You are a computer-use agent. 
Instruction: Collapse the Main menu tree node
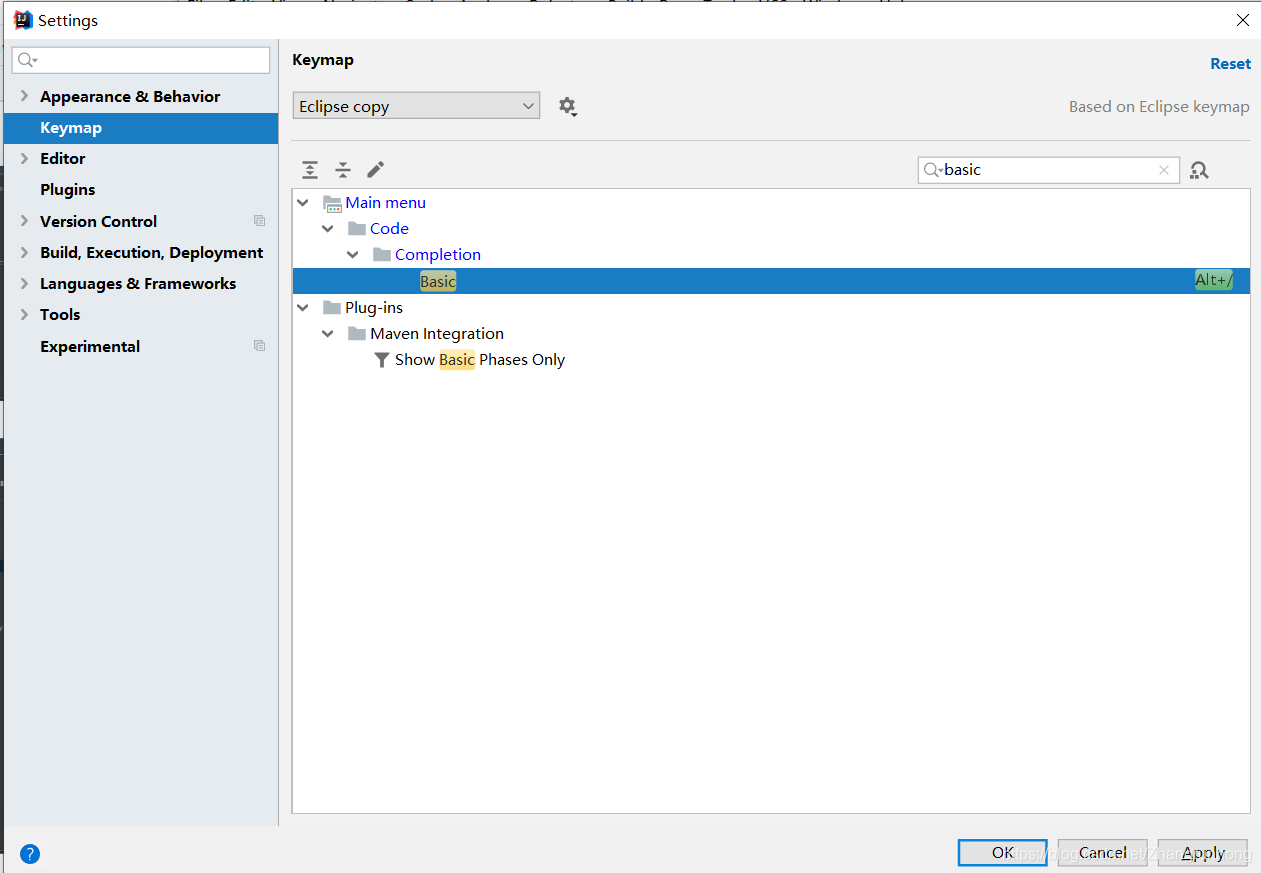click(303, 203)
